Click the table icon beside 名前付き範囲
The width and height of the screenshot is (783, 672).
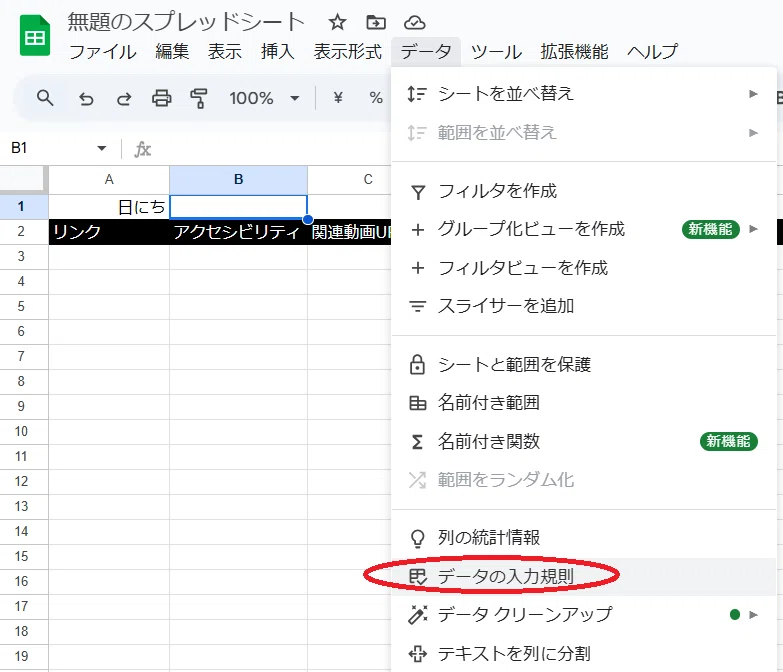coord(417,403)
